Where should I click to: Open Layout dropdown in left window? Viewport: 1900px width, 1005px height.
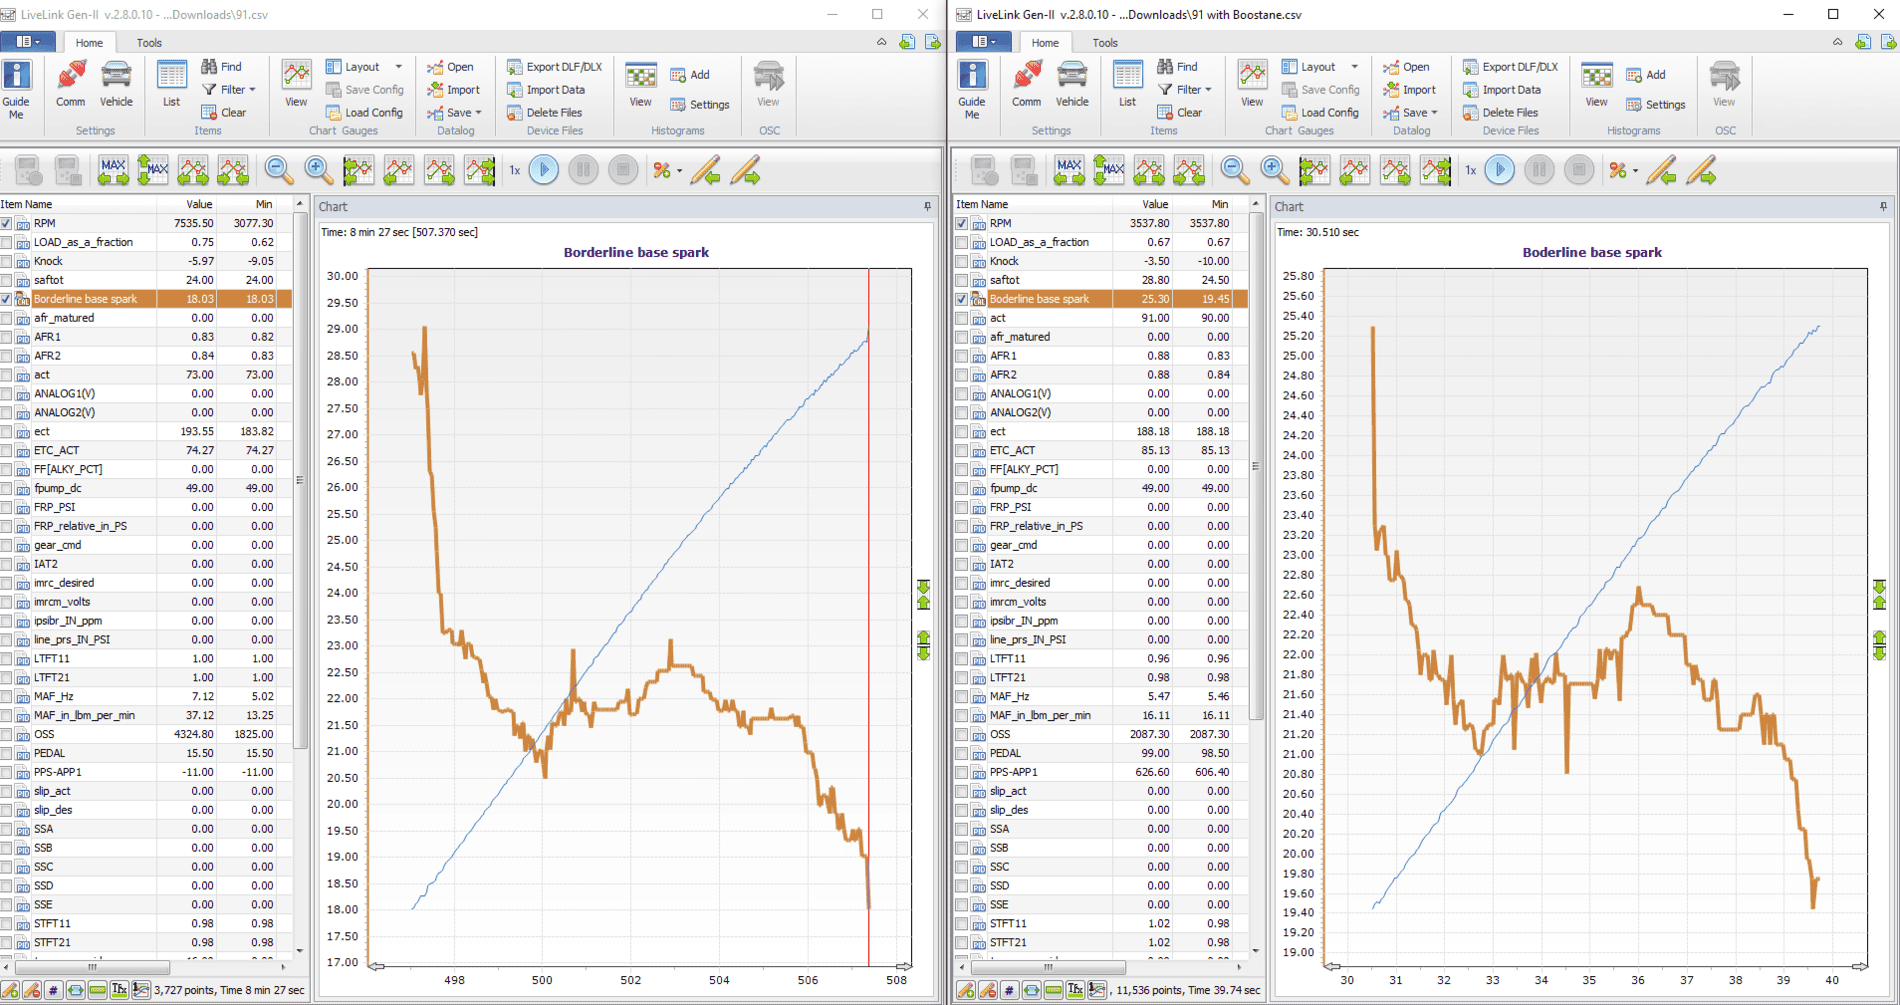(364, 67)
